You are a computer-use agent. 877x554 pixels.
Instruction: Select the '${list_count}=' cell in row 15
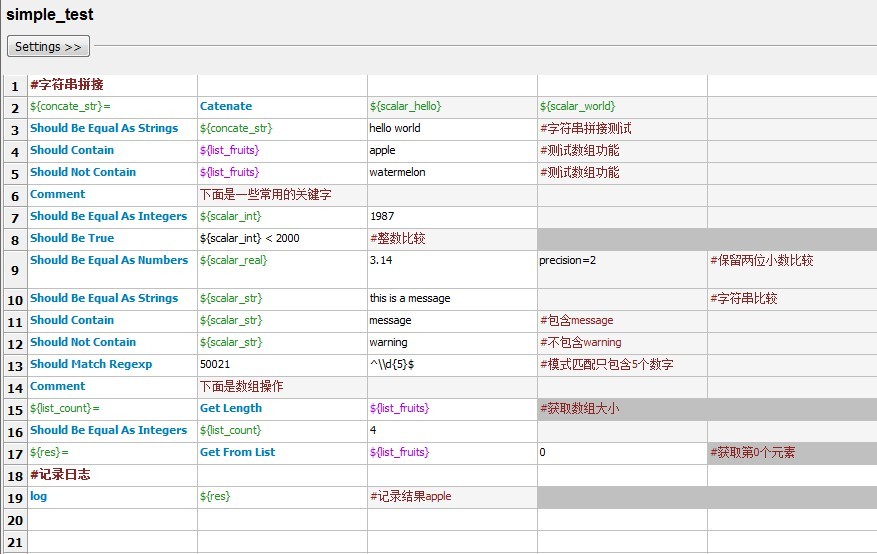(x=112, y=409)
